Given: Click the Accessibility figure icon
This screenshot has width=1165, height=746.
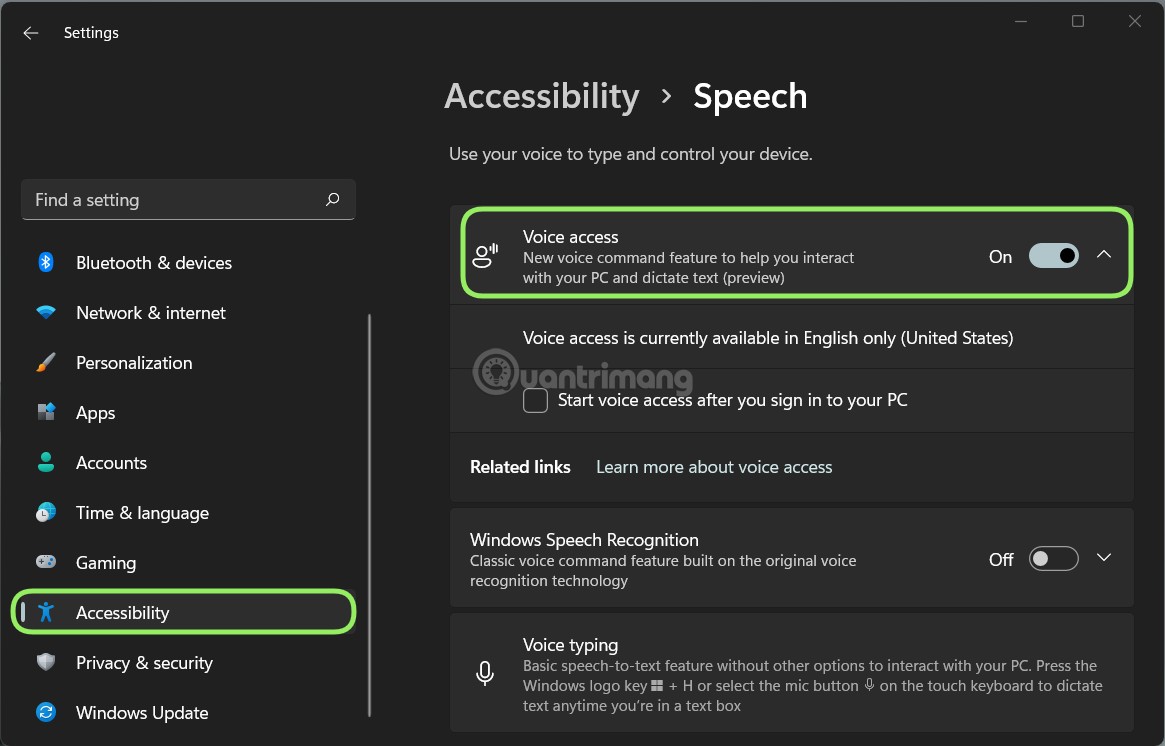Looking at the screenshot, I should (46, 612).
